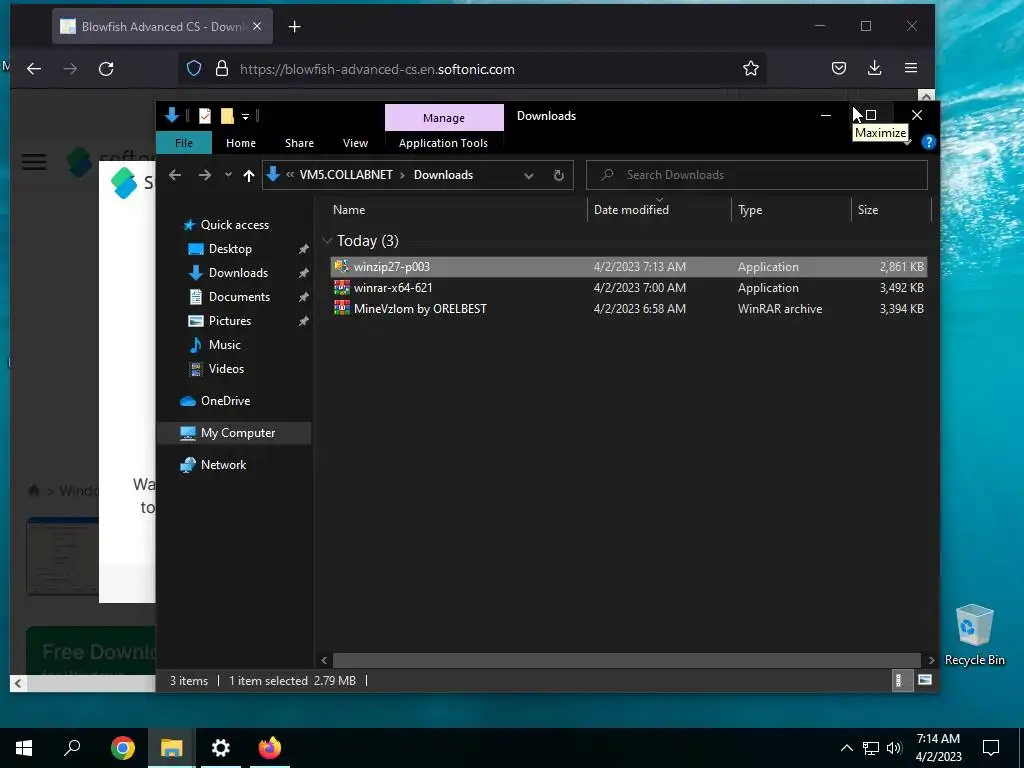Switch to Firefox on the taskbar
The image size is (1024, 768).
270,748
